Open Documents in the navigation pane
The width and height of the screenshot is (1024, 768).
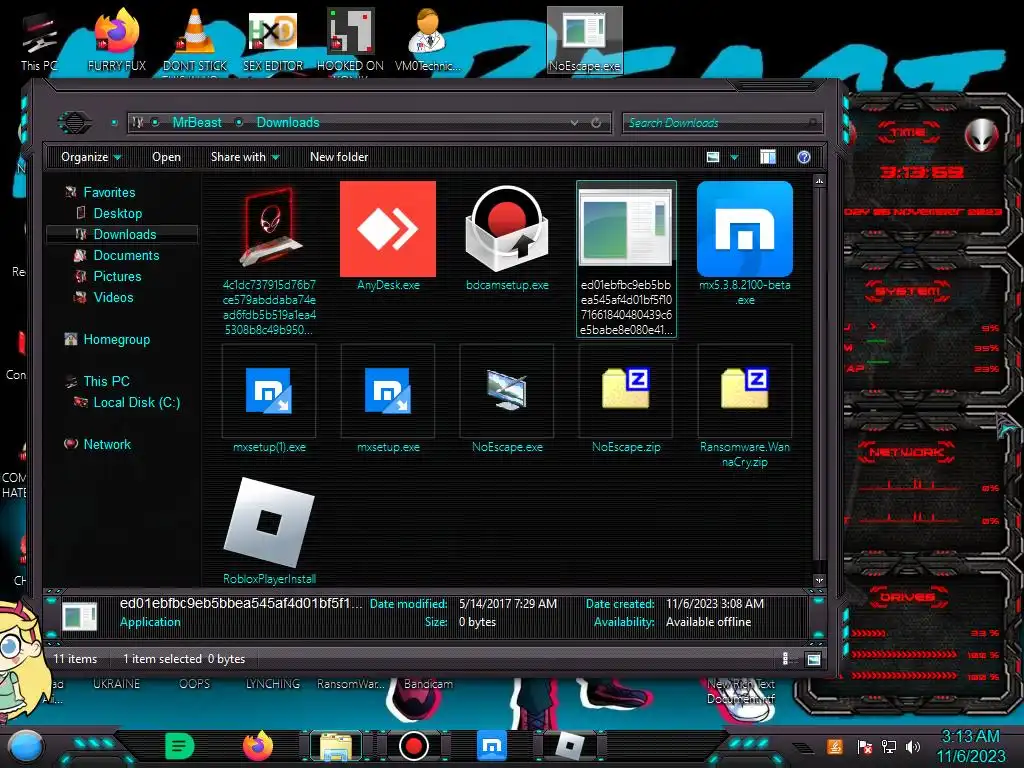click(126, 255)
